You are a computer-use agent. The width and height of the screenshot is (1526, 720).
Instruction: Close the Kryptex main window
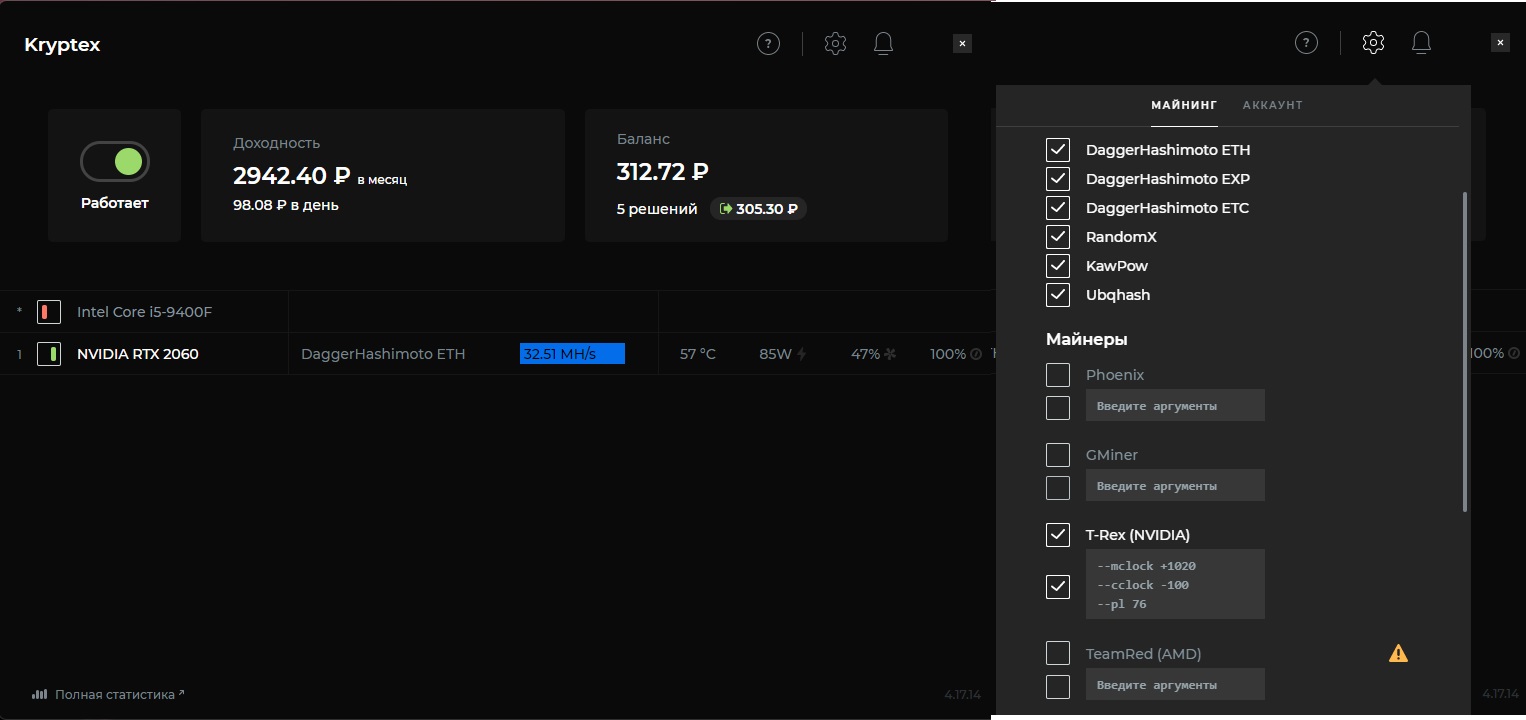point(962,43)
